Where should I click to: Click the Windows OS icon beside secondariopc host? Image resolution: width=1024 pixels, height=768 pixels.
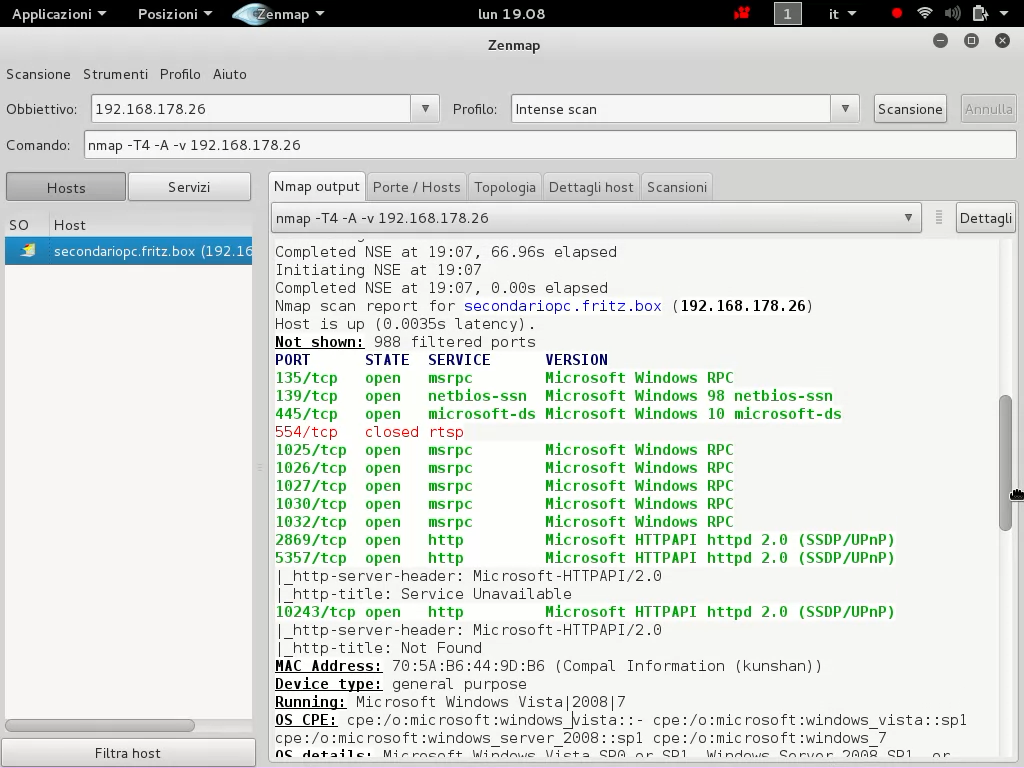27,251
